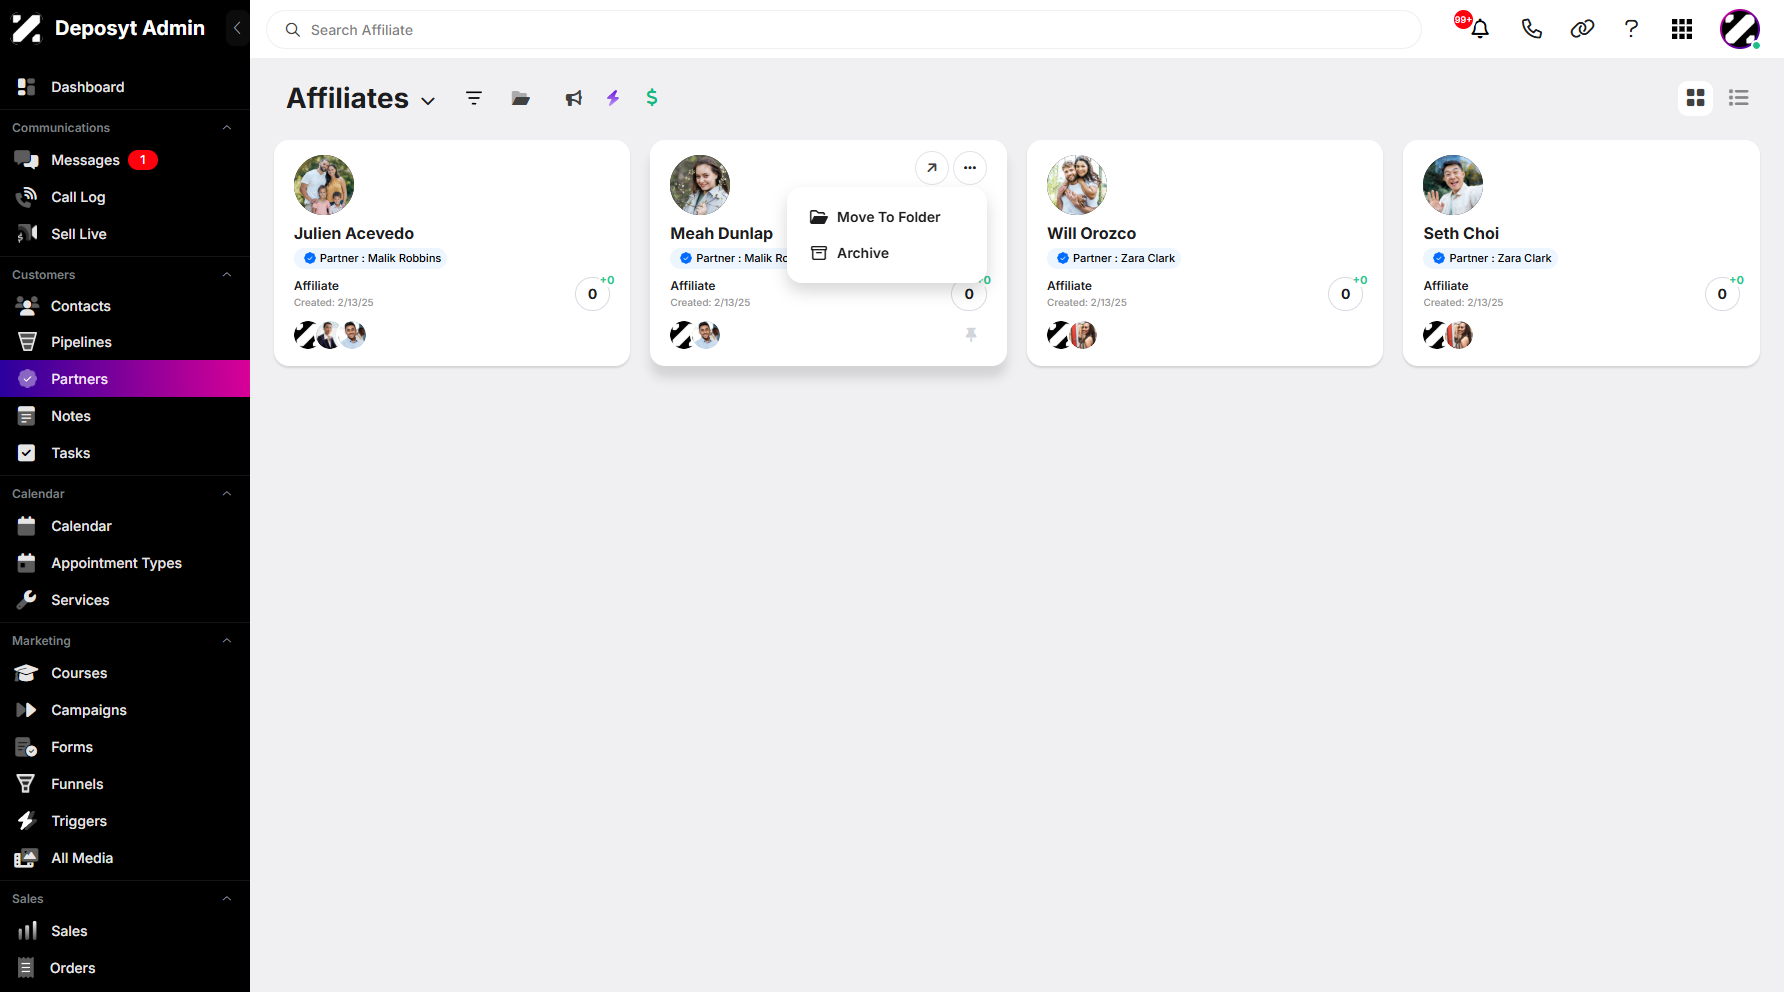Open Meah Dunlap card arrow icon

(932, 168)
